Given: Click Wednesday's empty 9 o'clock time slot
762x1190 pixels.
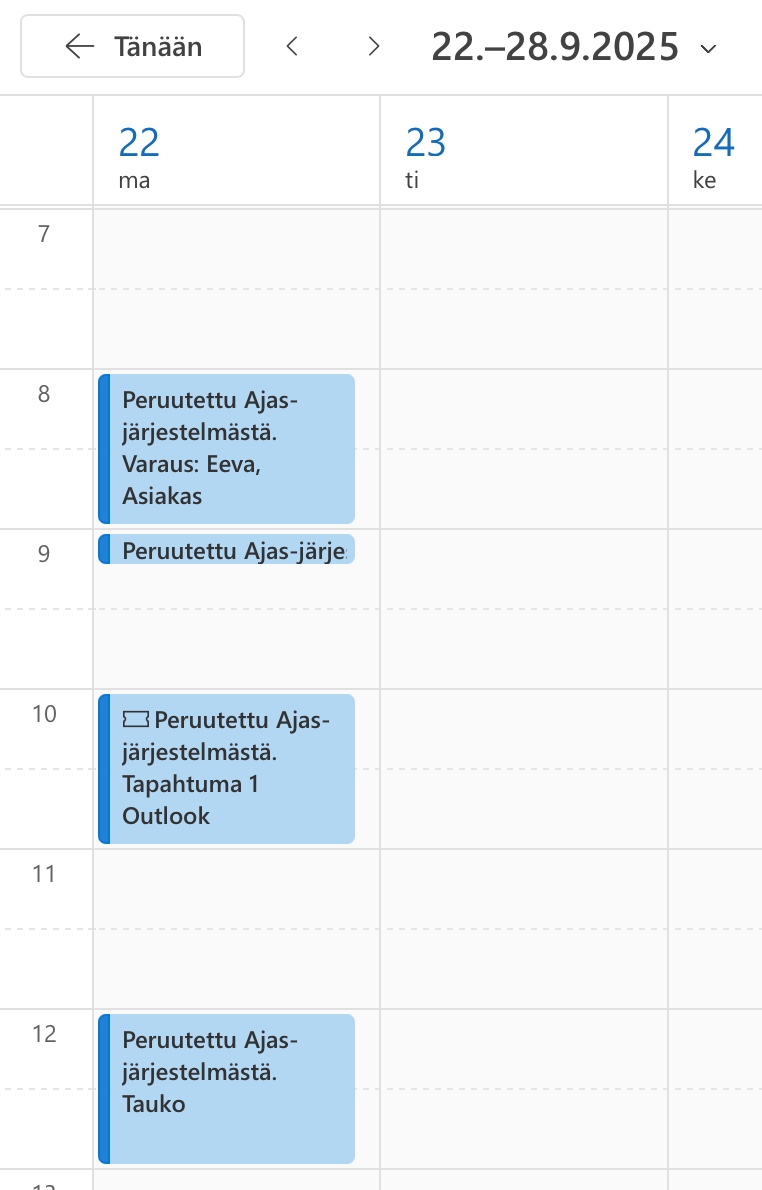Looking at the screenshot, I should point(714,608).
